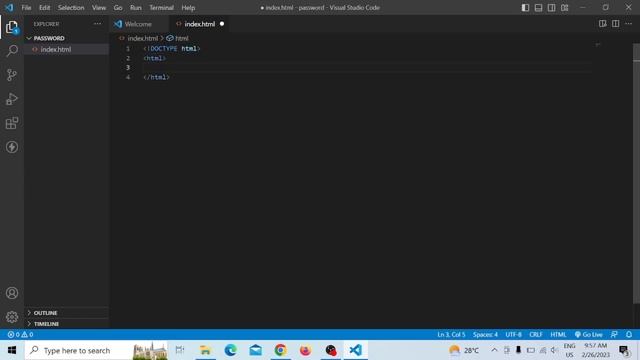Open the Manage gear icon
640x360 pixels.
(x=12, y=317)
